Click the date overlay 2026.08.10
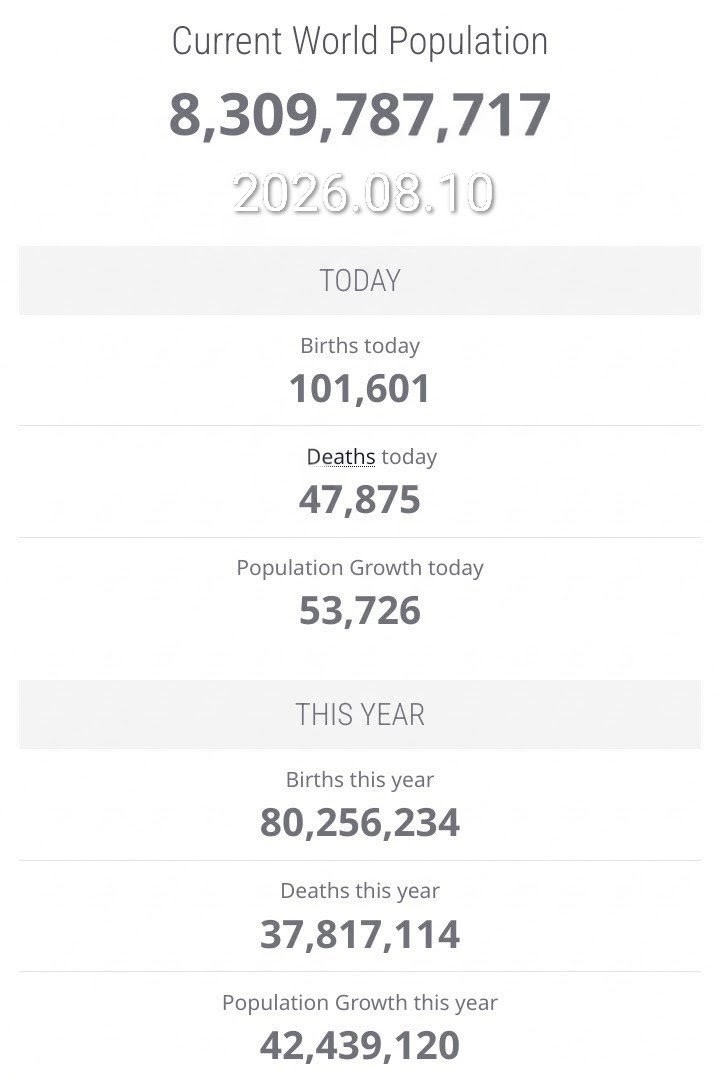Screen dimensions: 720x1076 tap(363, 193)
